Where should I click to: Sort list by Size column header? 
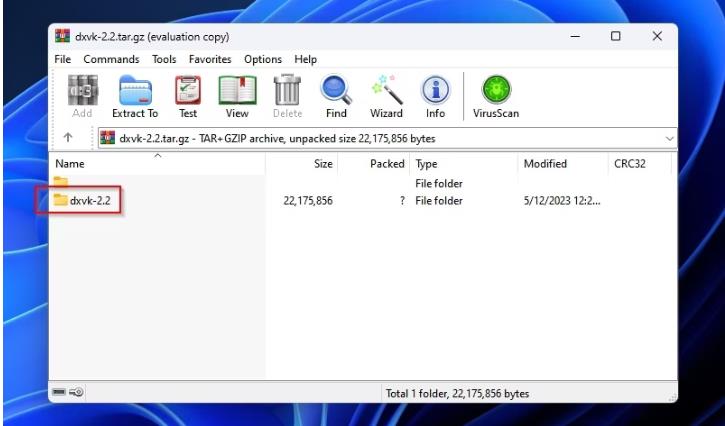[301, 164]
